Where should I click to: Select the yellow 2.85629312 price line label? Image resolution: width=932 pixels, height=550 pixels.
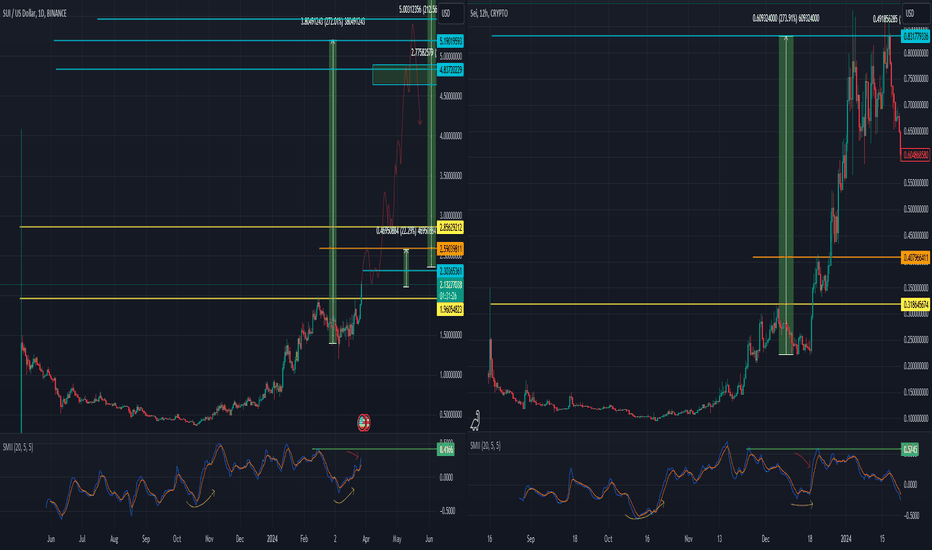click(450, 227)
